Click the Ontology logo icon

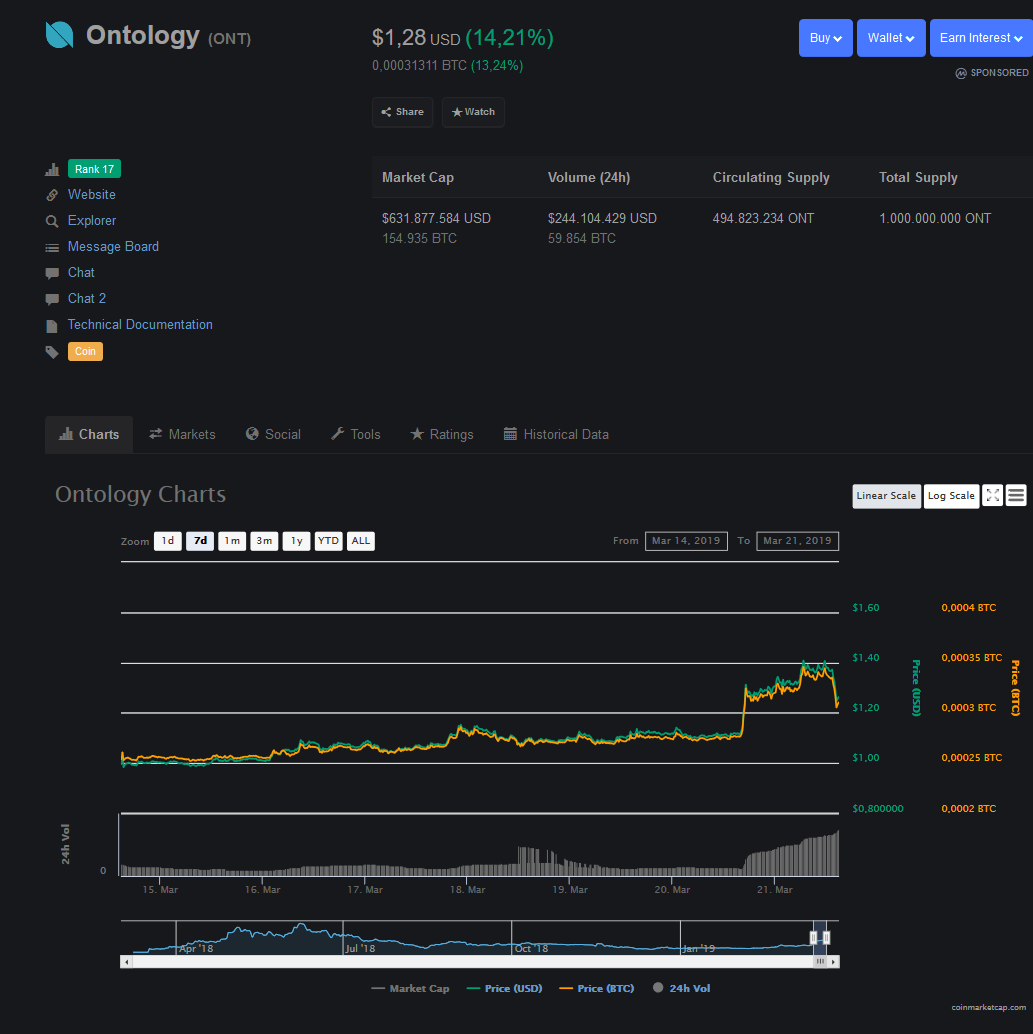59,35
